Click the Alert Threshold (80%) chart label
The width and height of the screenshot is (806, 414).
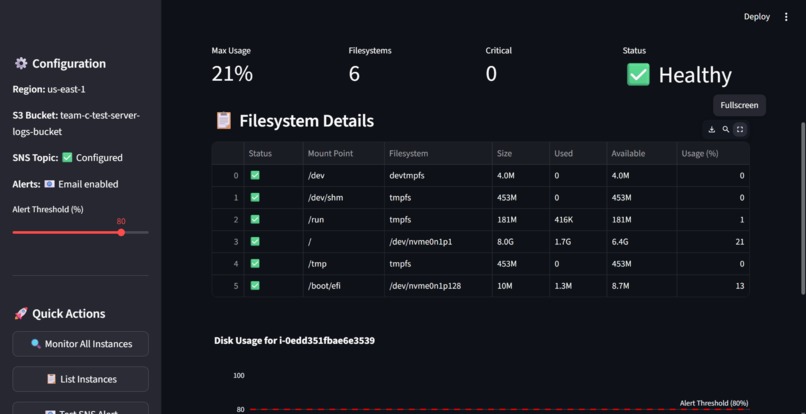click(714, 403)
